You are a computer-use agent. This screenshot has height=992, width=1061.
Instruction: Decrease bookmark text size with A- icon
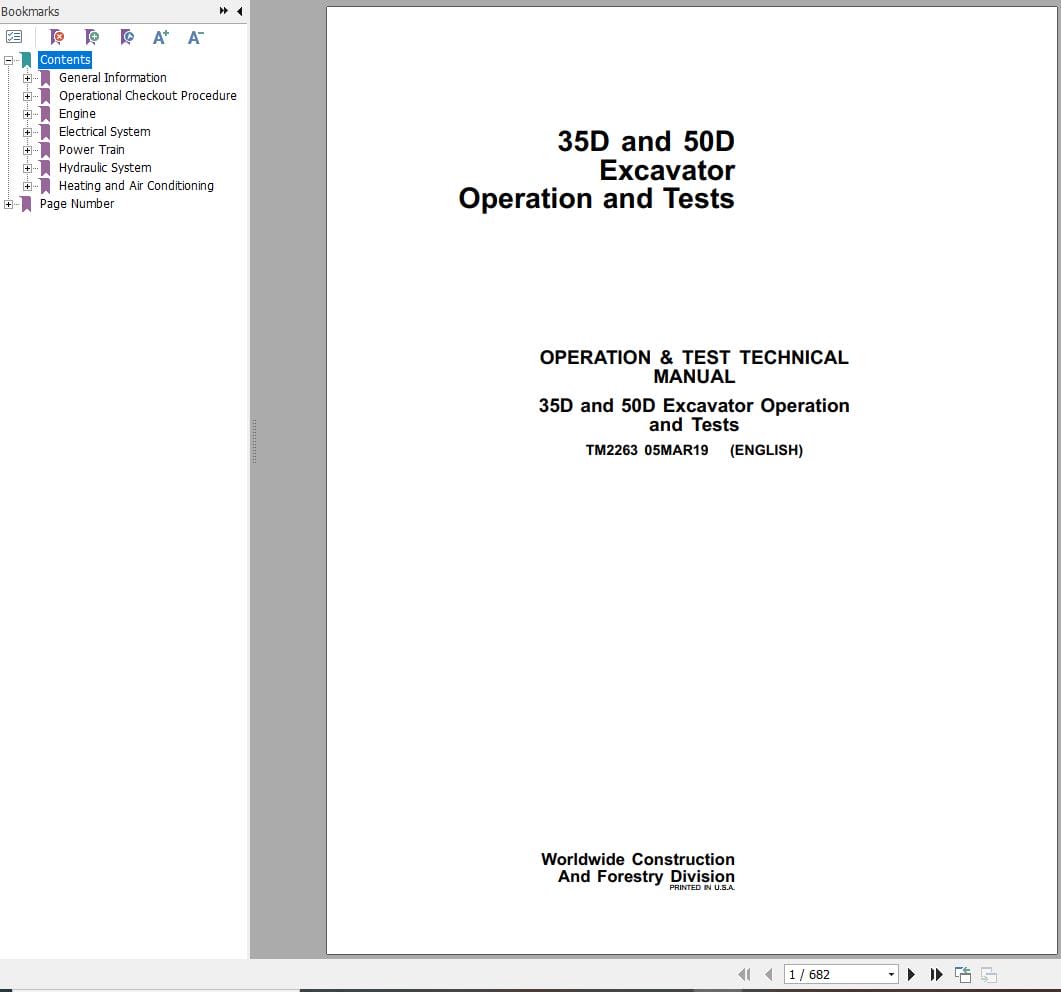[196, 37]
